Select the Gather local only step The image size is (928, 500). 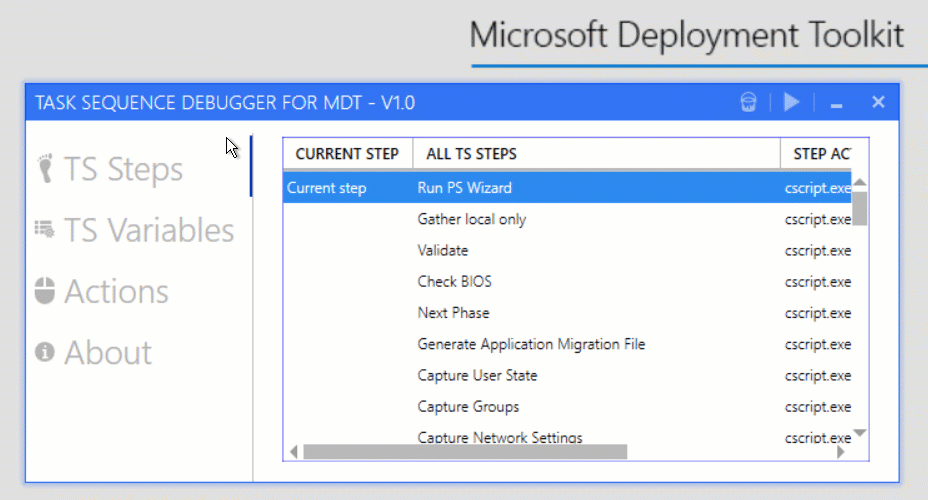click(471, 219)
